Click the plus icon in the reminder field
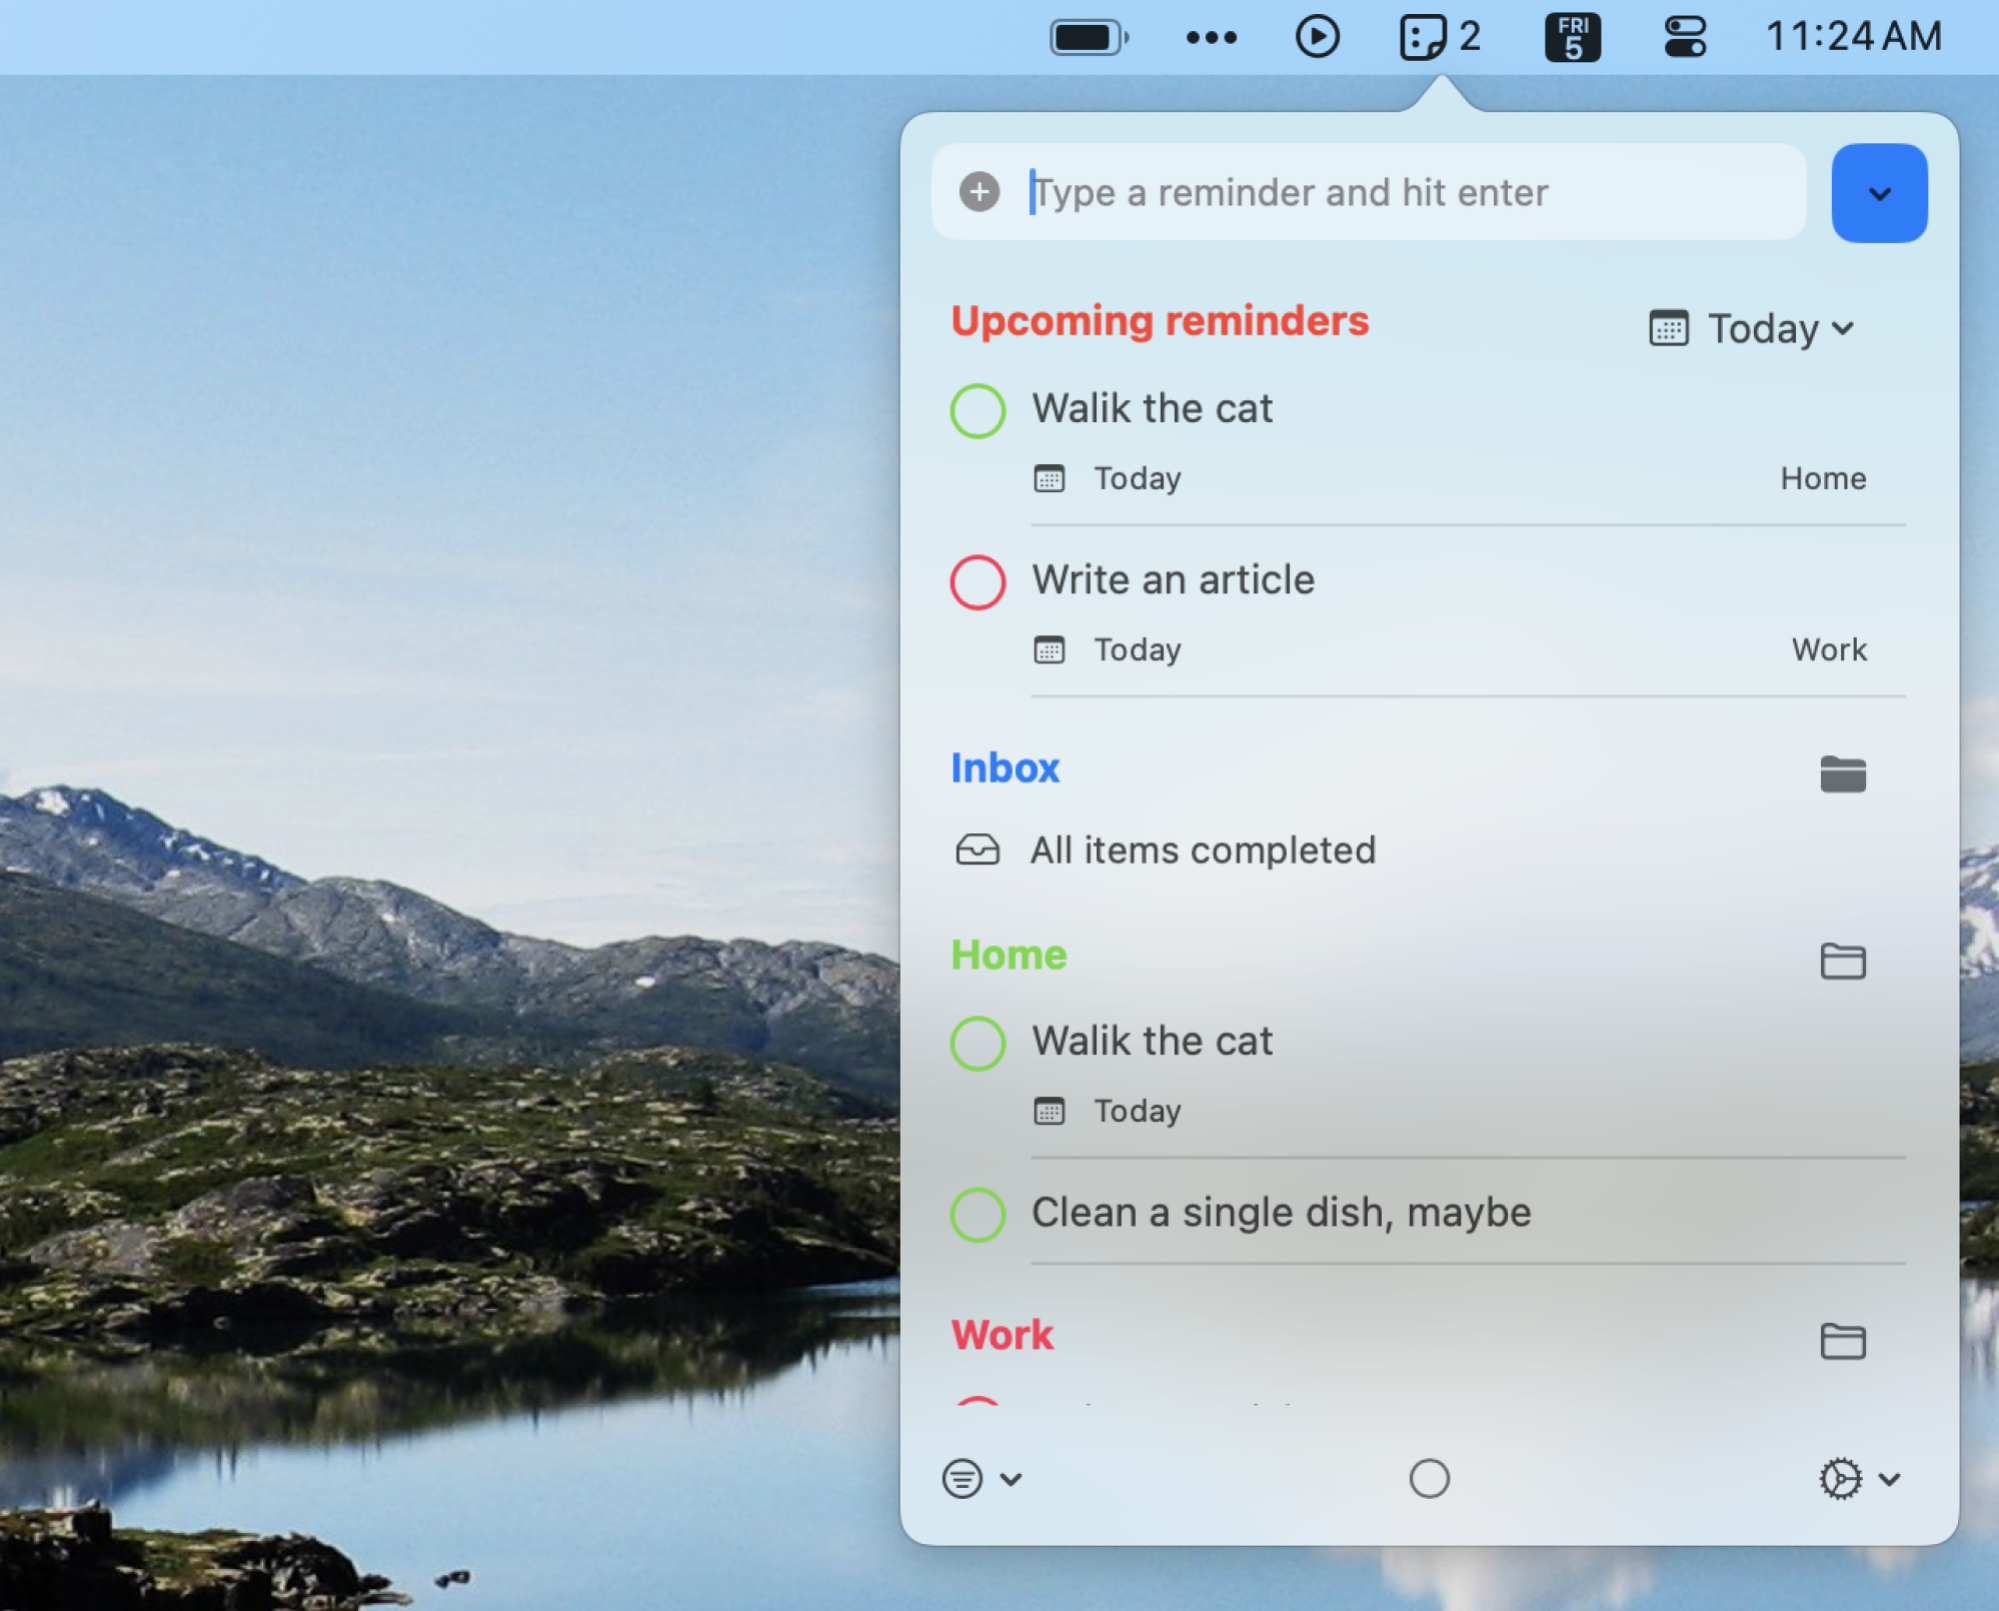 979,191
